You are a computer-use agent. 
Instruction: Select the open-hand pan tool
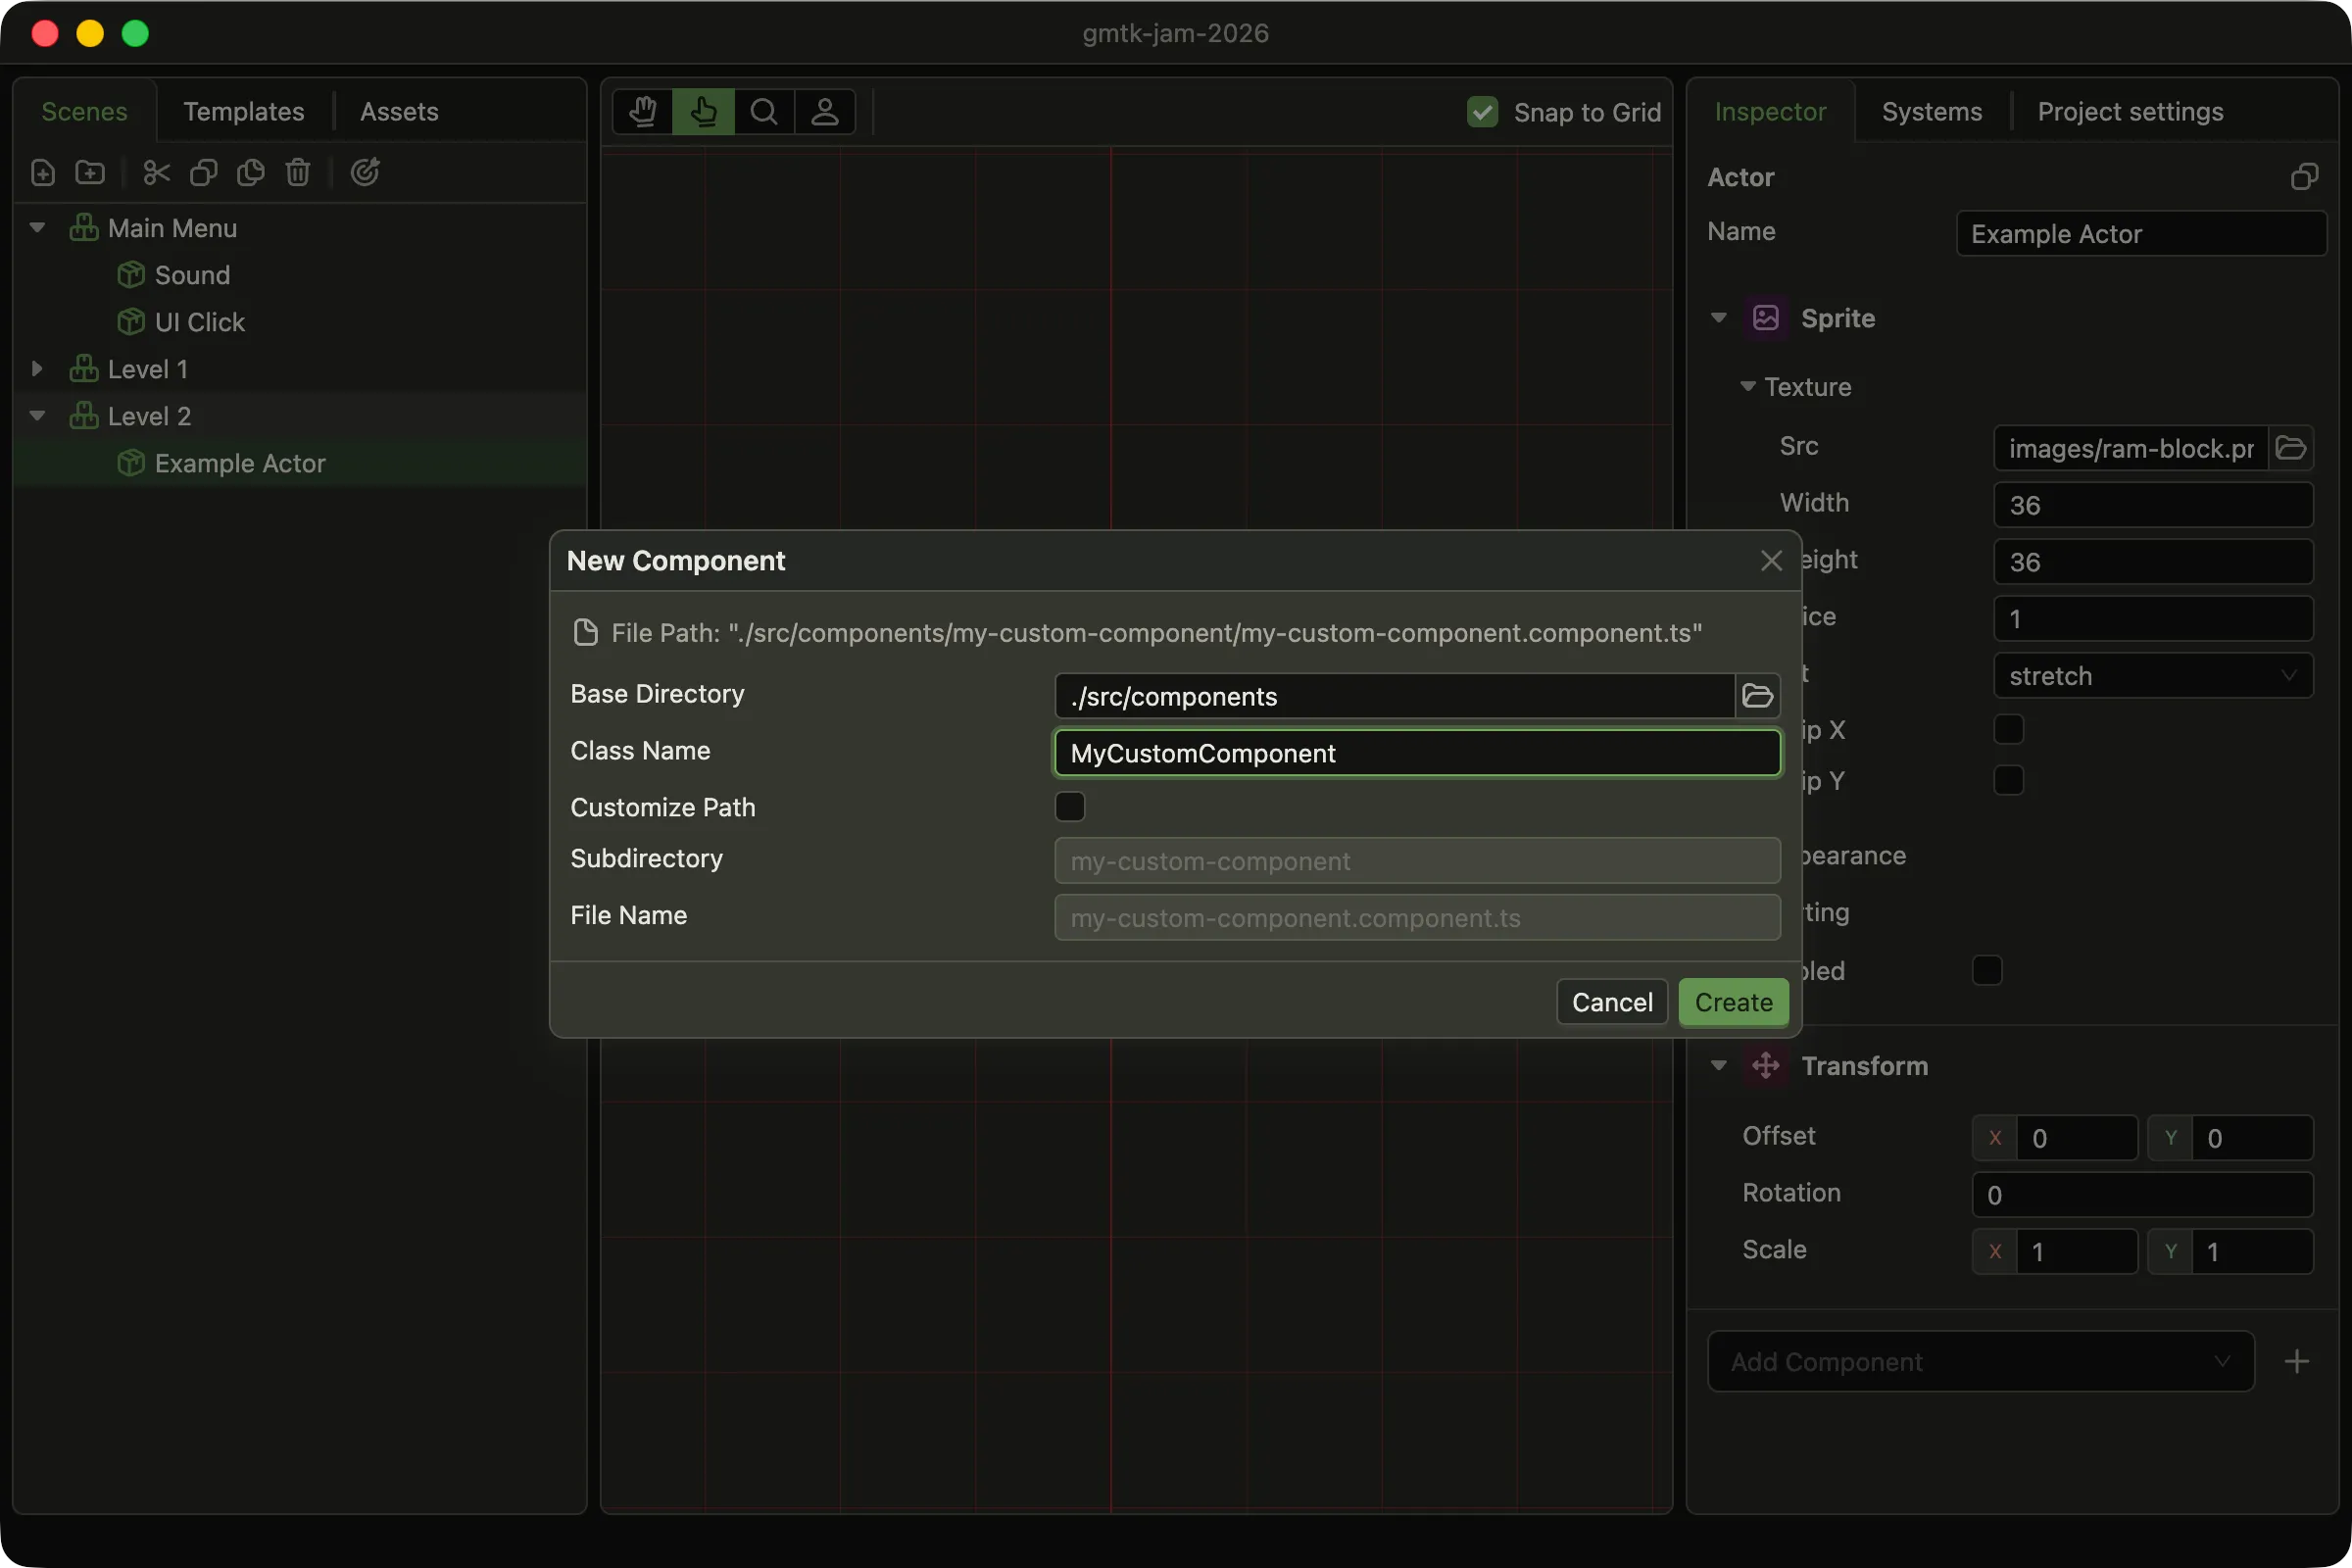click(643, 111)
